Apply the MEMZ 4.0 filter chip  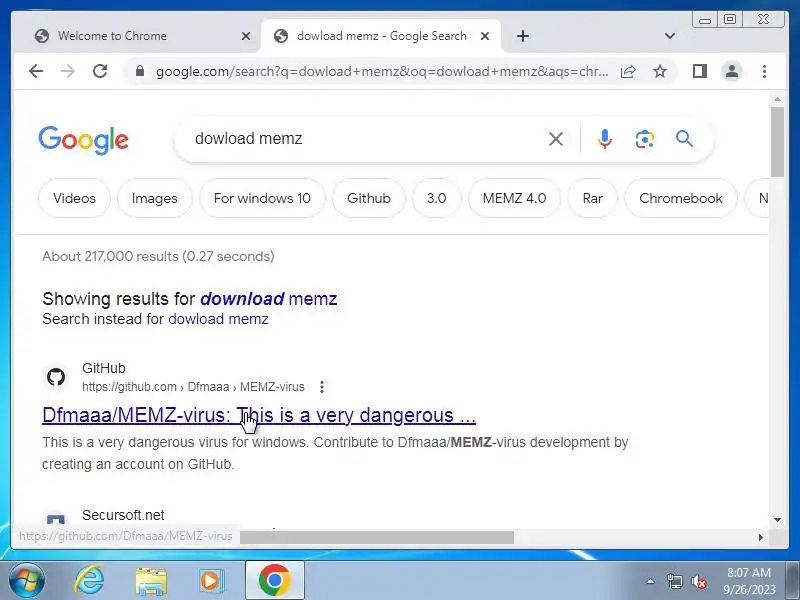click(x=514, y=198)
